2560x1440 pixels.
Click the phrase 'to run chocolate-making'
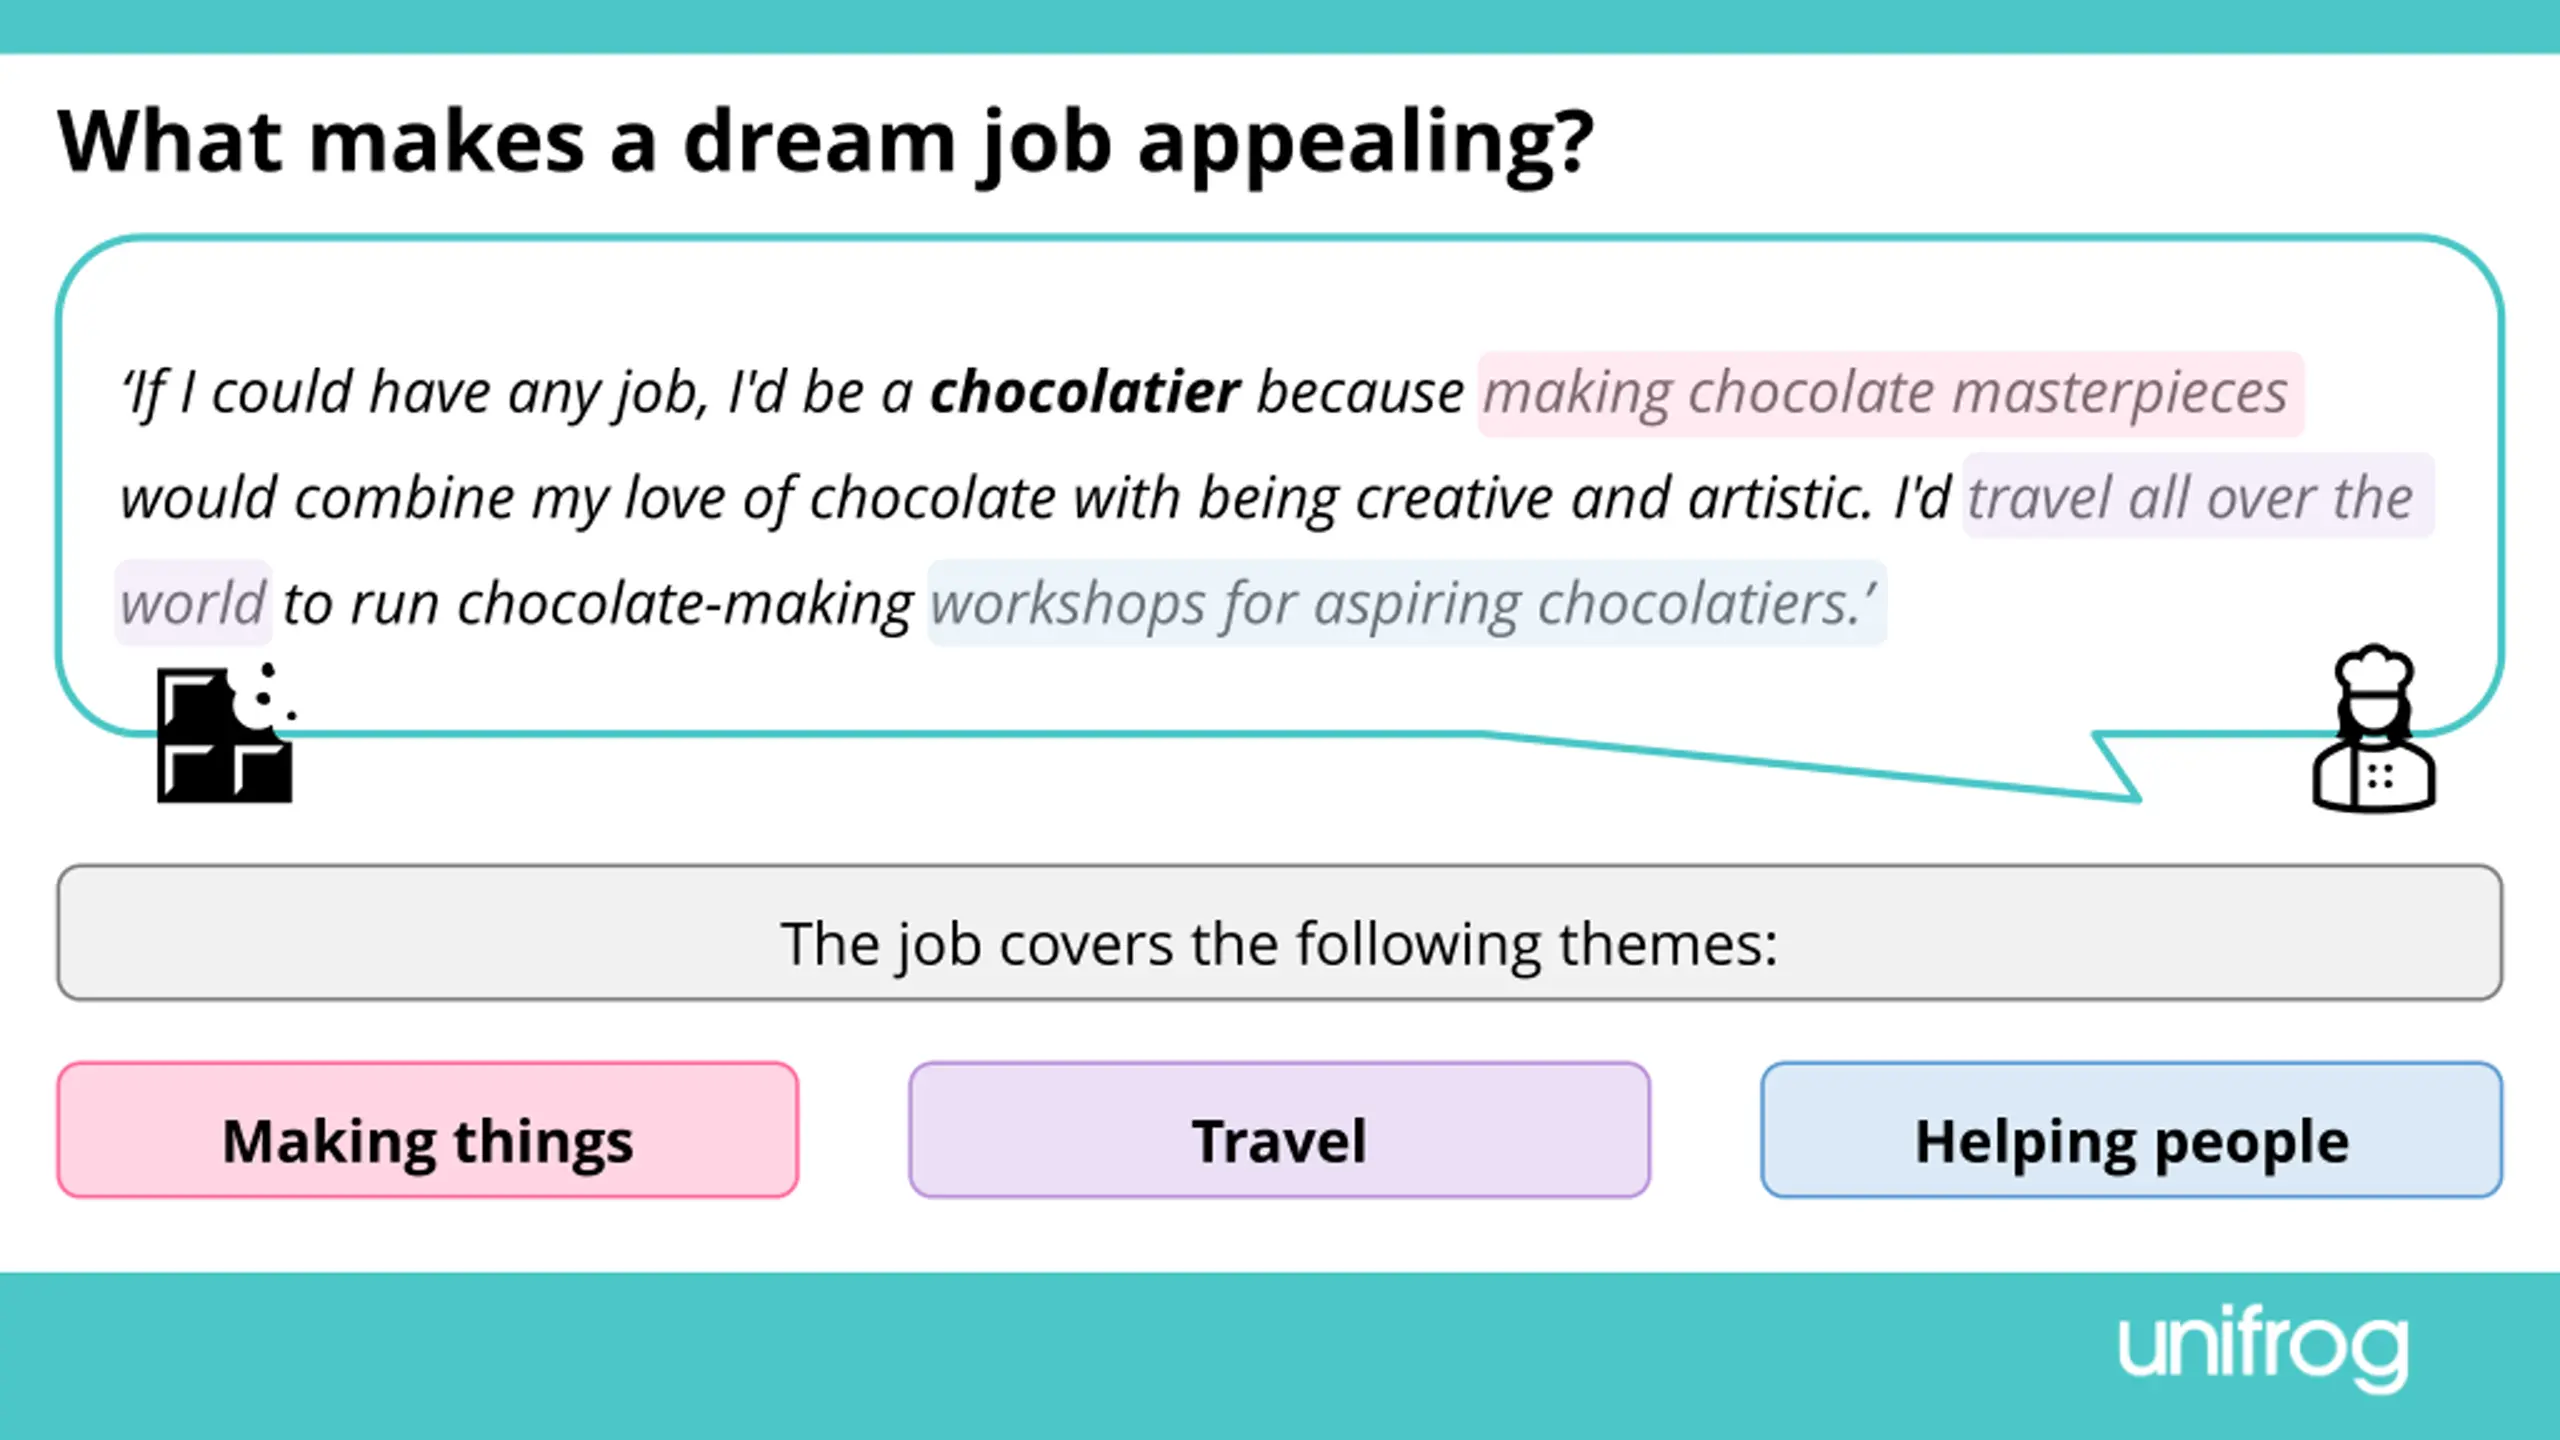[x=597, y=603]
